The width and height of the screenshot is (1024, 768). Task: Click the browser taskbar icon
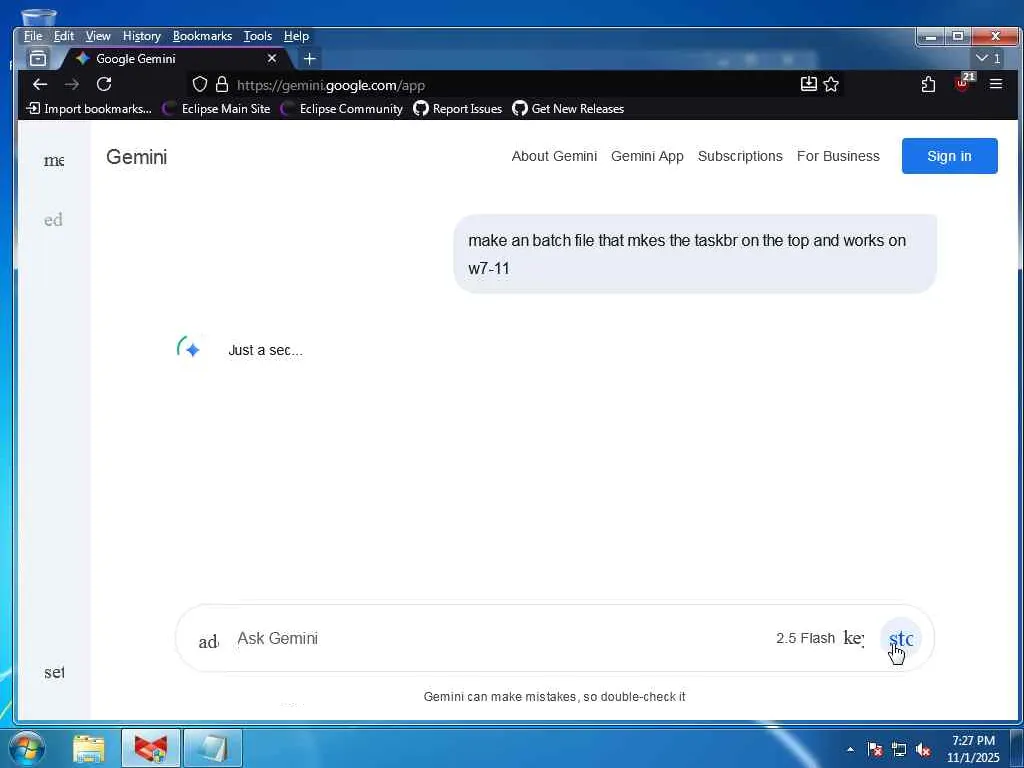click(151, 748)
